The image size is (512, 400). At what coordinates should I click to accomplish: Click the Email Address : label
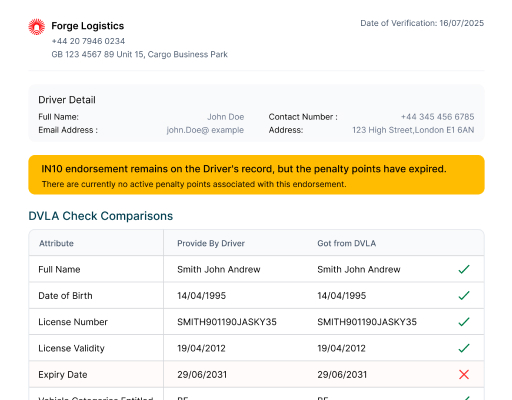click(68, 130)
